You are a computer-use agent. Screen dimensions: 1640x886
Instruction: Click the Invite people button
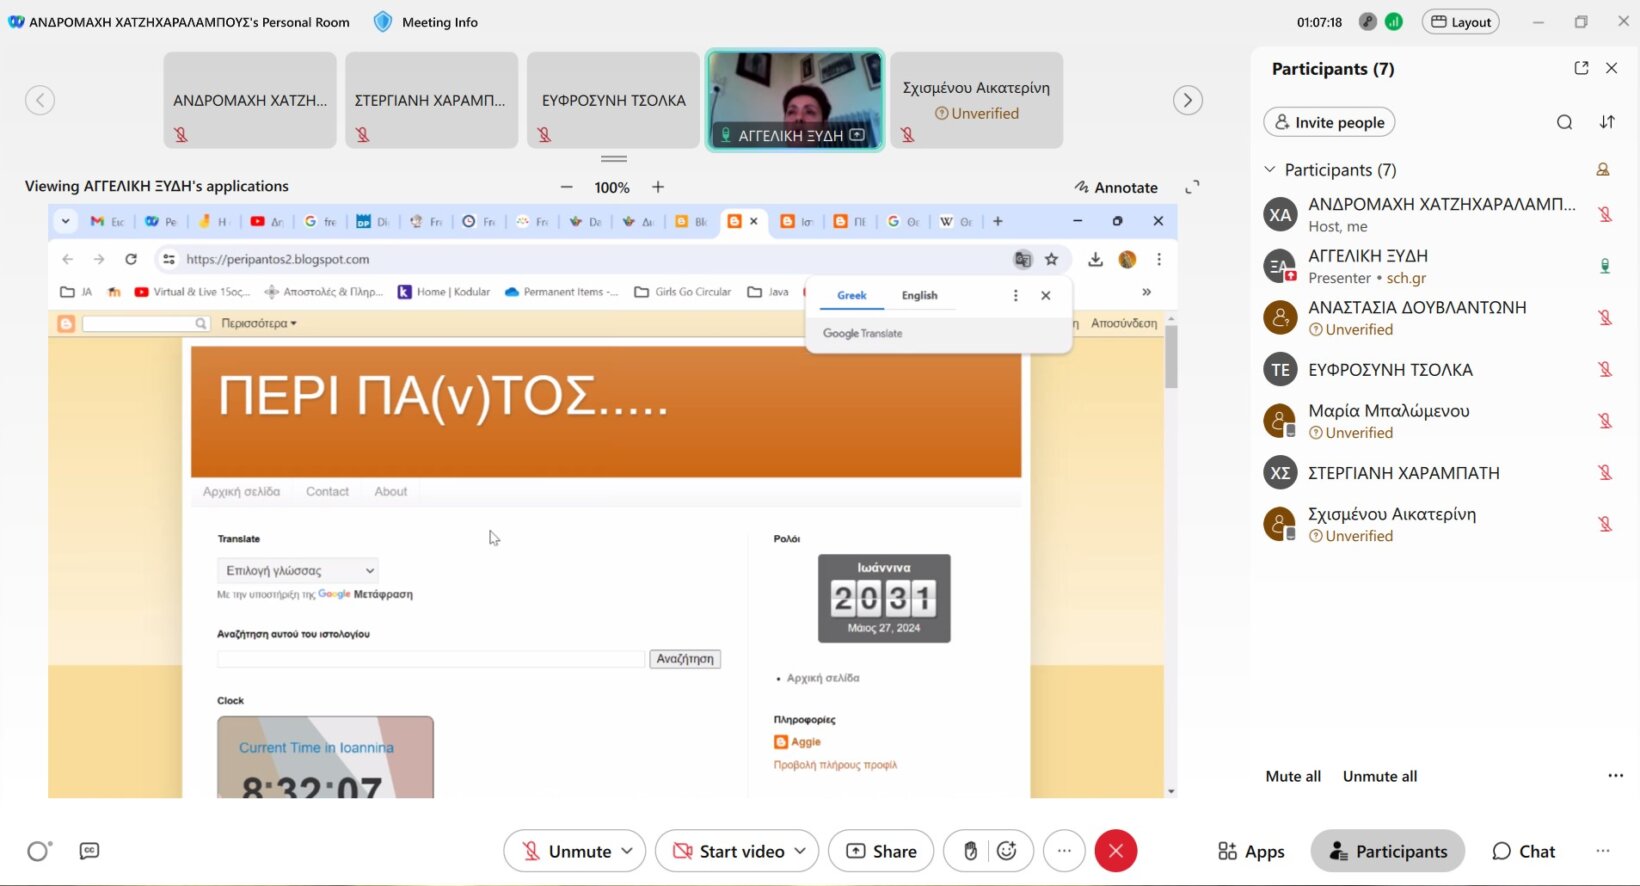pyautogui.click(x=1329, y=122)
